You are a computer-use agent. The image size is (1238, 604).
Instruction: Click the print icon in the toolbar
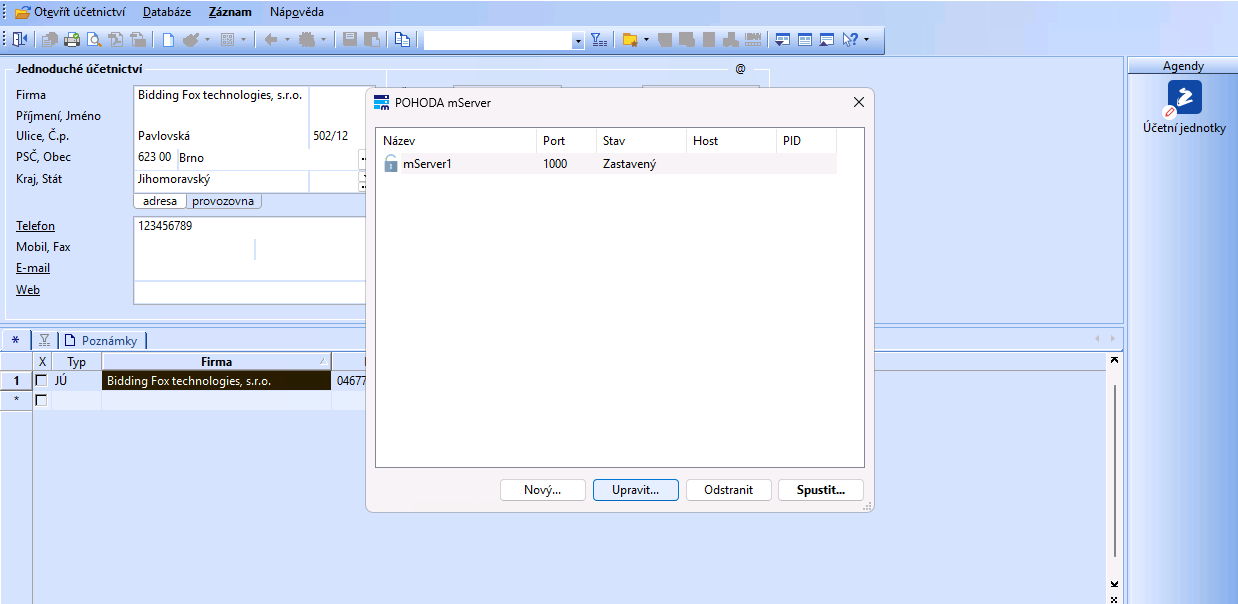72,40
